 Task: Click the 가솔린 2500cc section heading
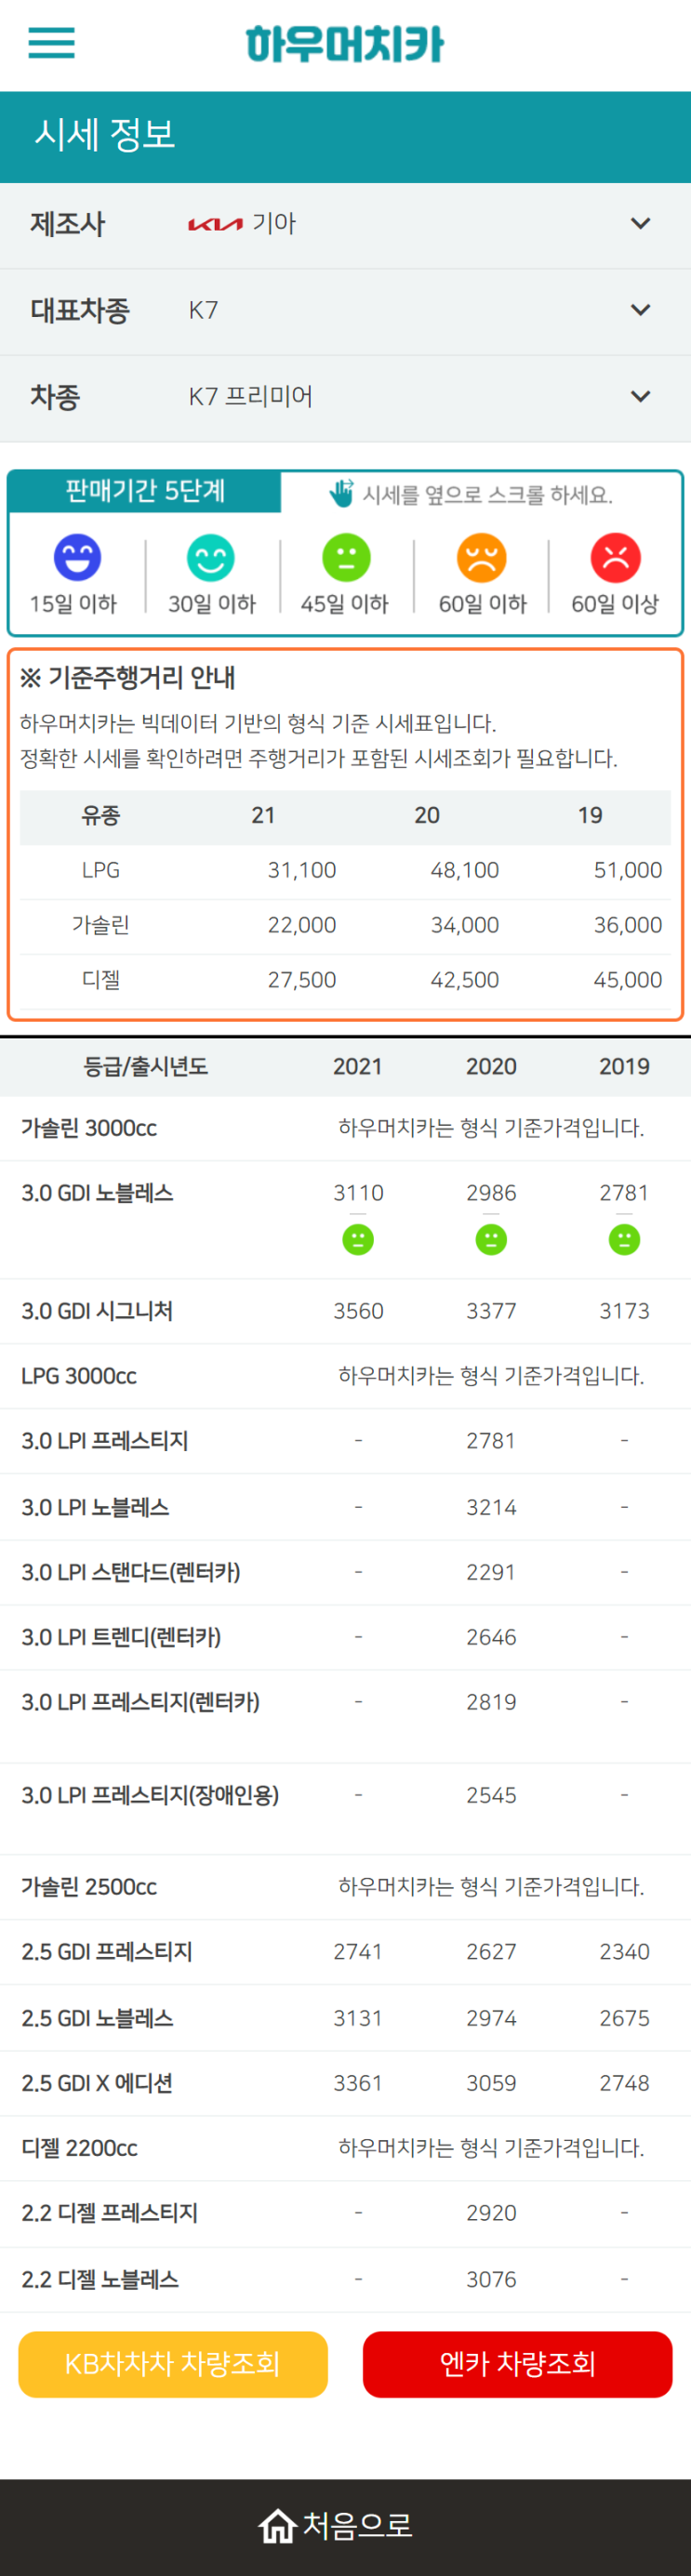click(89, 1887)
